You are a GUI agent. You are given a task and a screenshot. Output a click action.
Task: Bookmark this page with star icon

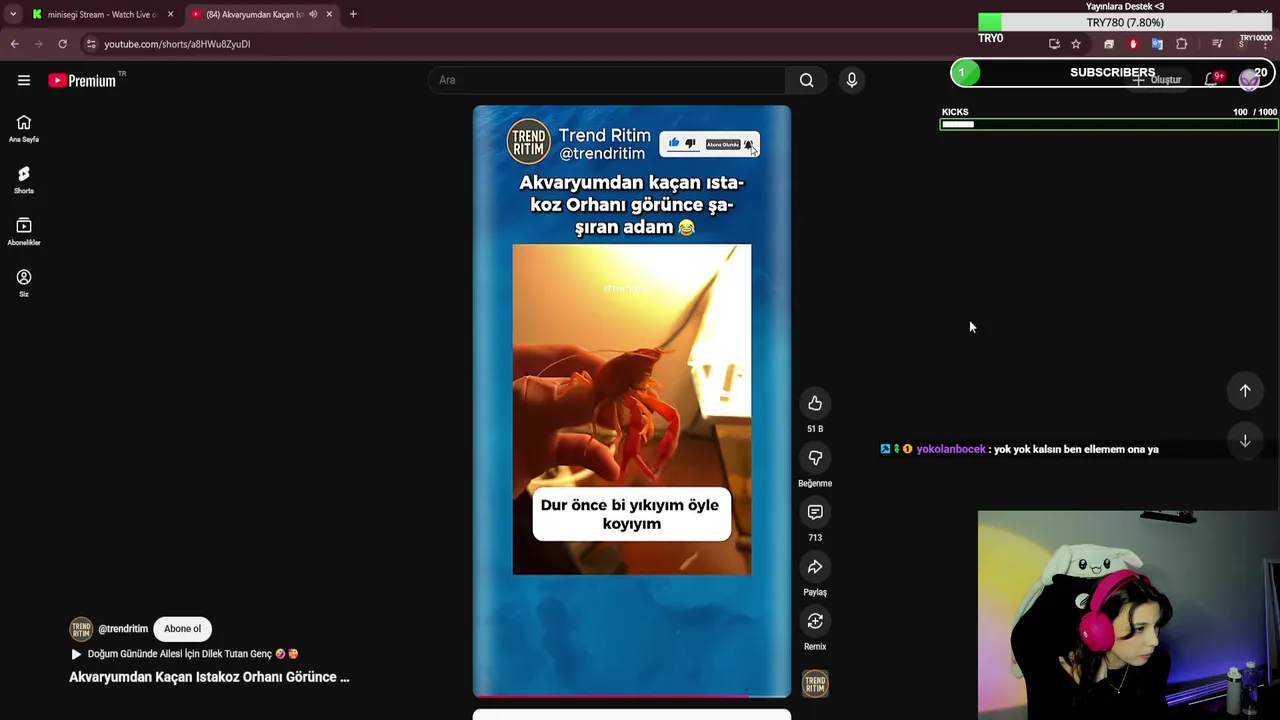1076,44
